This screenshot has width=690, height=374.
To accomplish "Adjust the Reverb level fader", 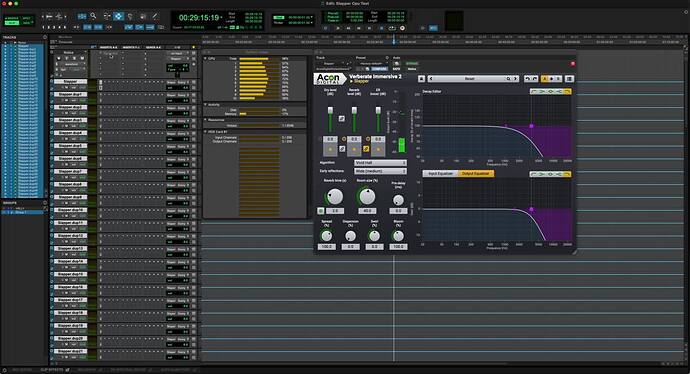I will 354,111.
